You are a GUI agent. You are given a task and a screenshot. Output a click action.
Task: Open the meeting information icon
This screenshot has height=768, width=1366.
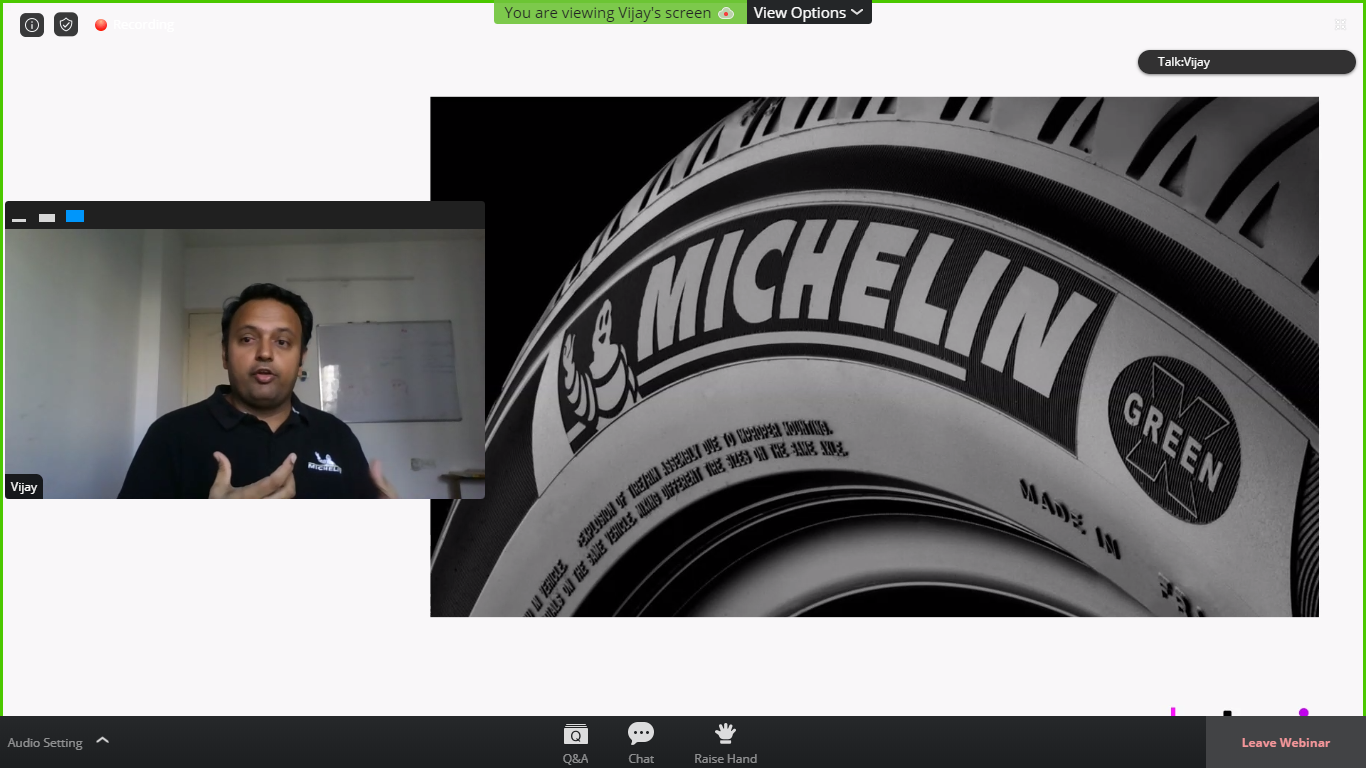[x=32, y=25]
